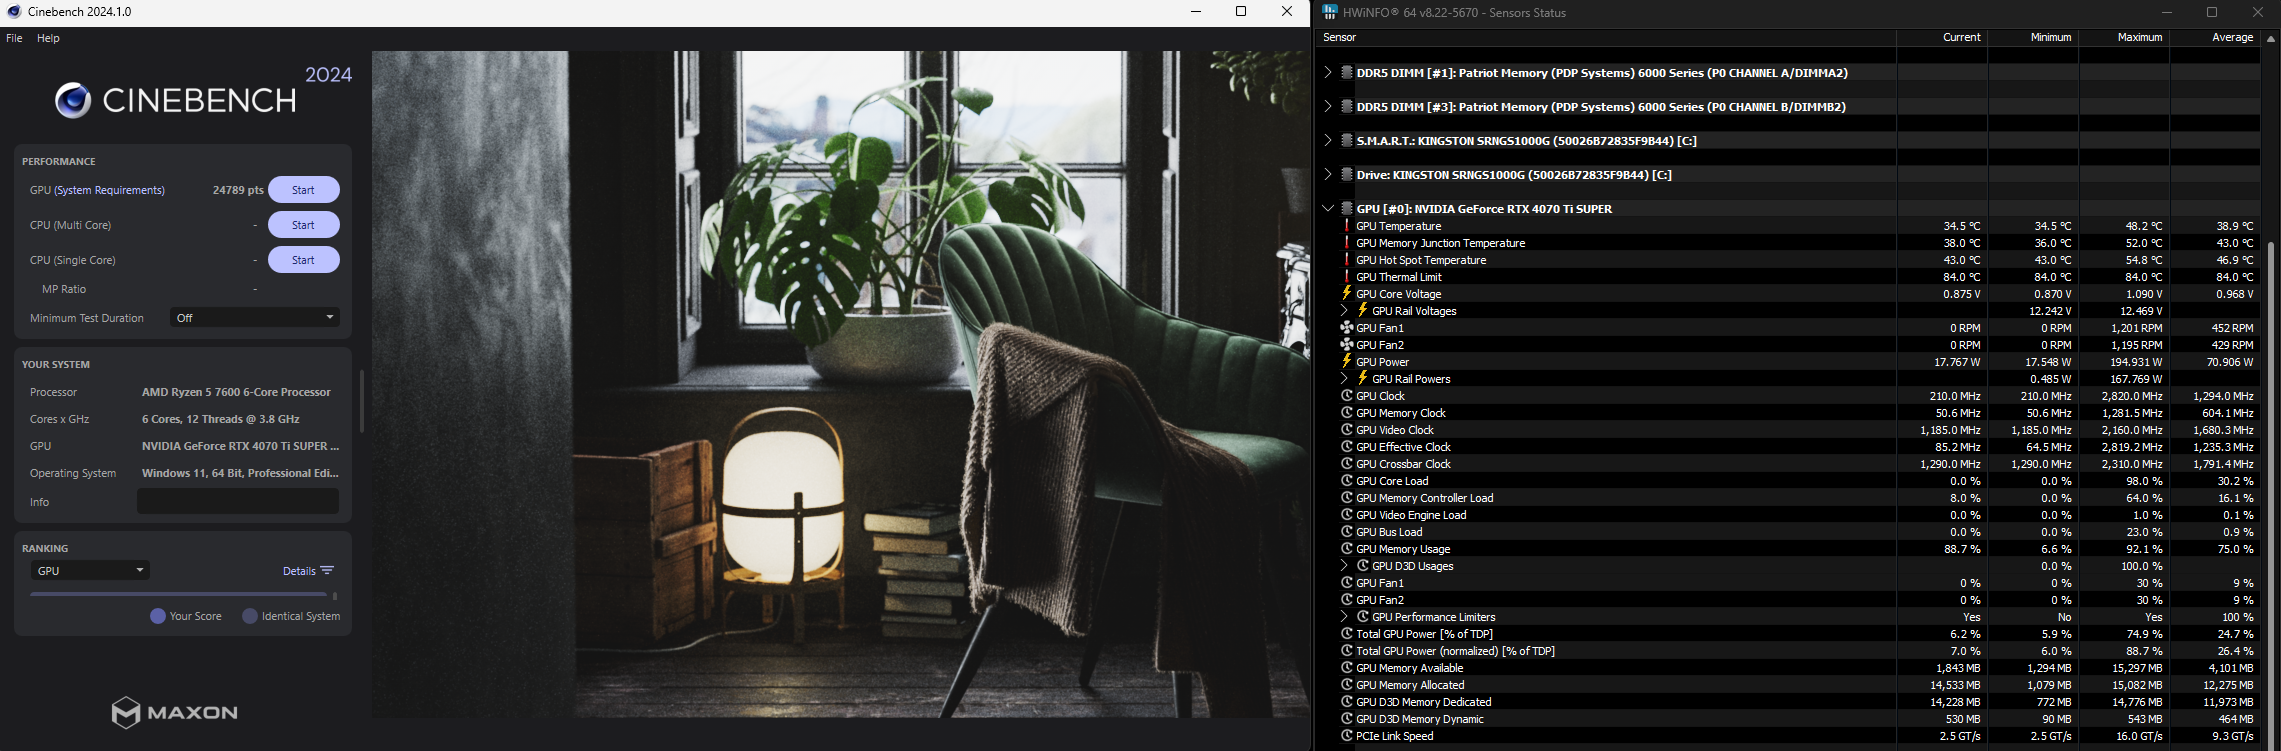Click the GPU Memory Junction Temperature icon

pyautogui.click(x=1347, y=243)
